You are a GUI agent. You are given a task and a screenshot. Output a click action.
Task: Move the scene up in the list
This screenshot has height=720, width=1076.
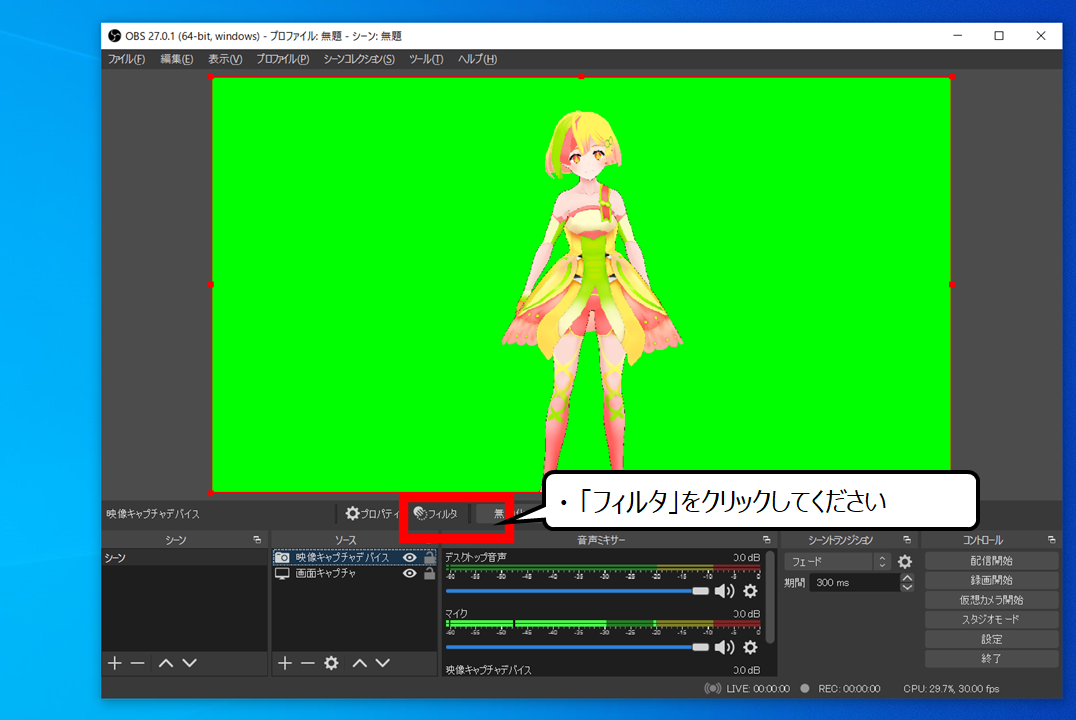coord(165,663)
